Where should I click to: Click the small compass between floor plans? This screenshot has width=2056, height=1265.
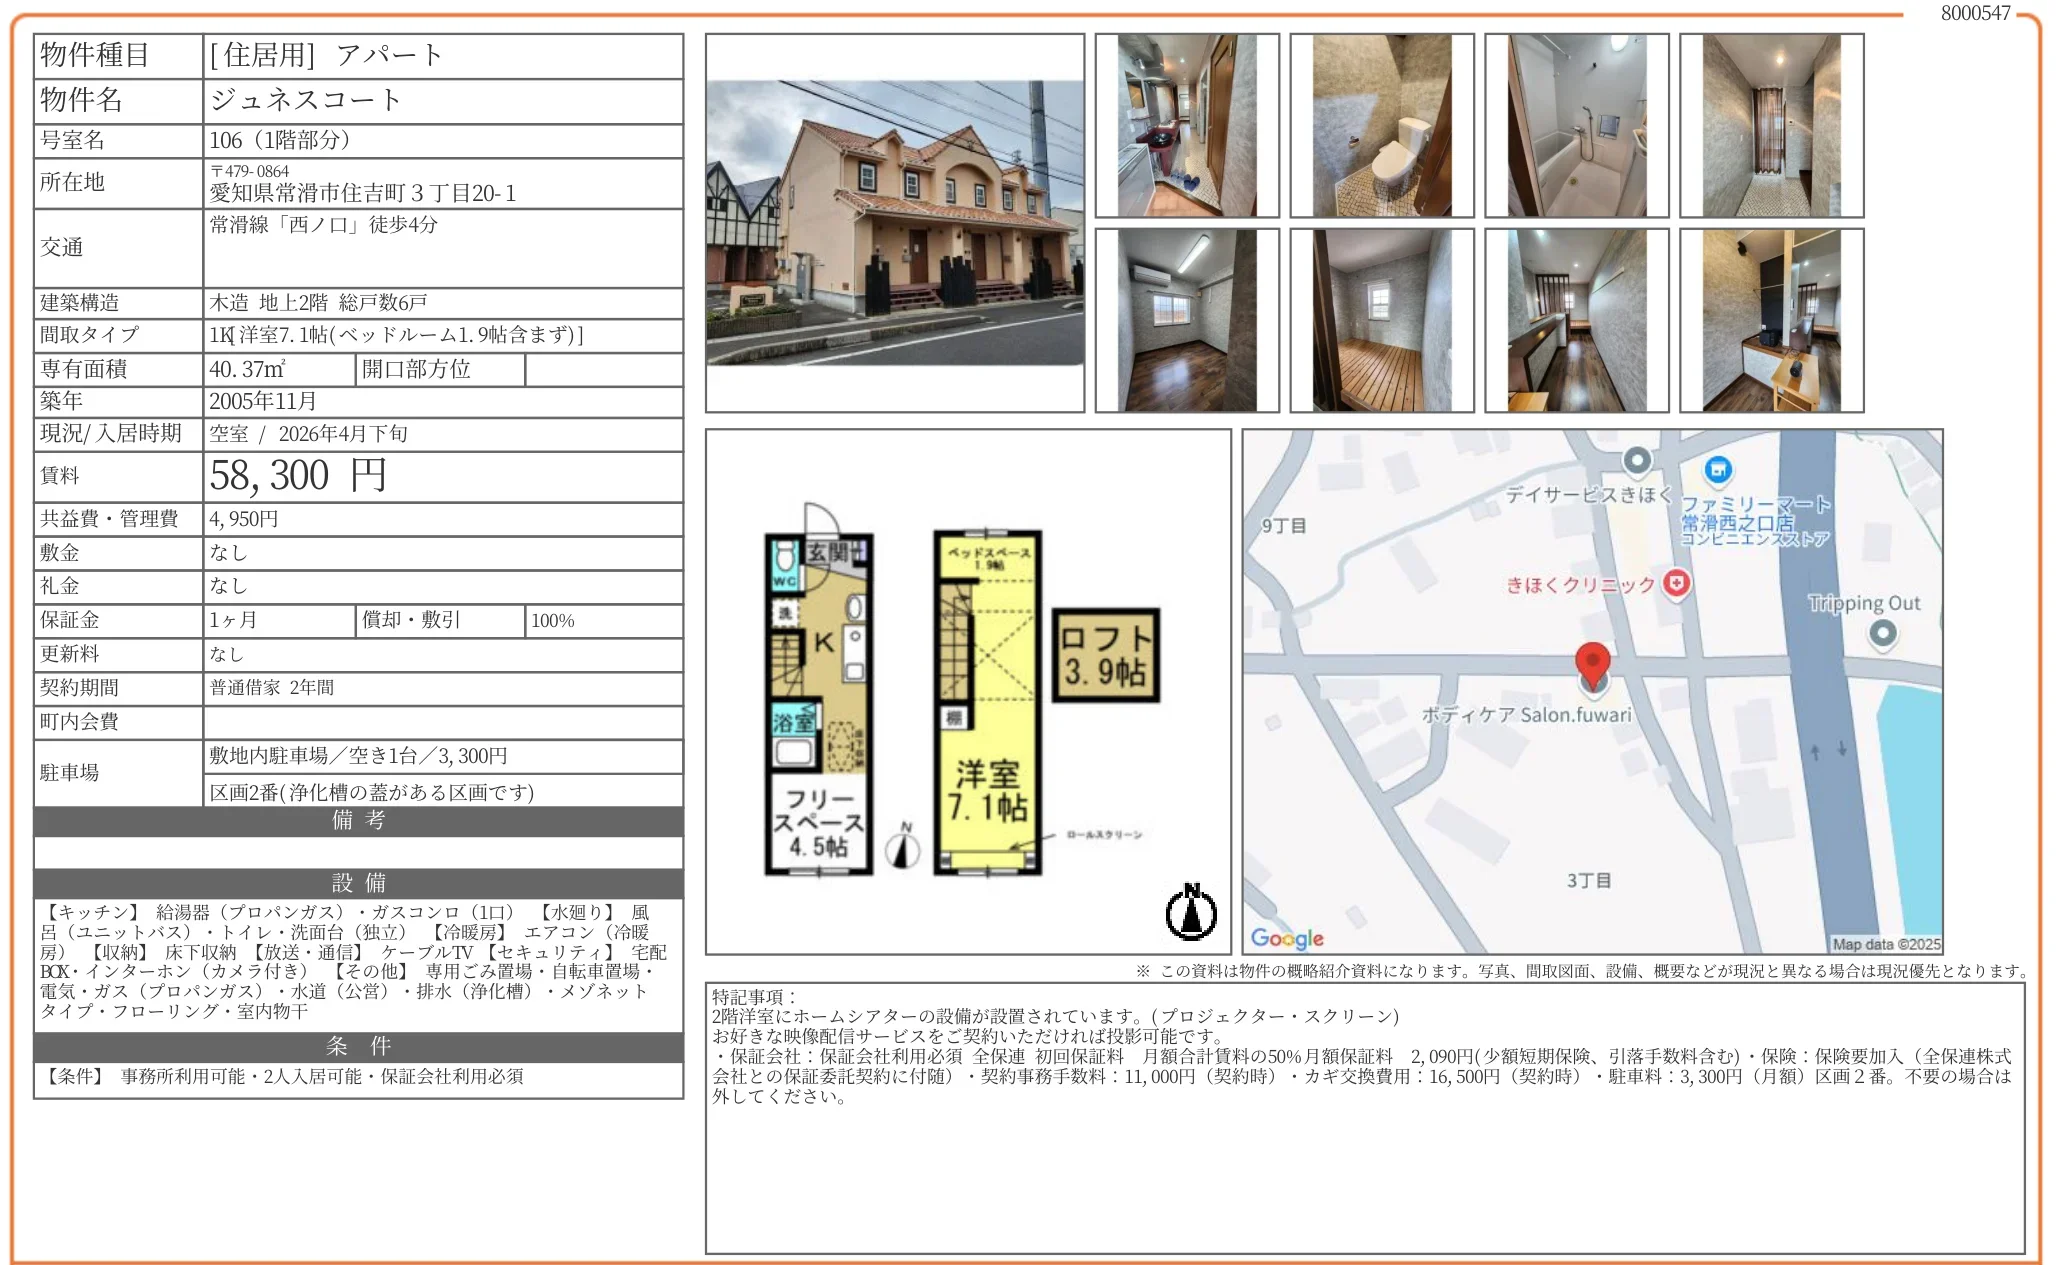[x=903, y=849]
